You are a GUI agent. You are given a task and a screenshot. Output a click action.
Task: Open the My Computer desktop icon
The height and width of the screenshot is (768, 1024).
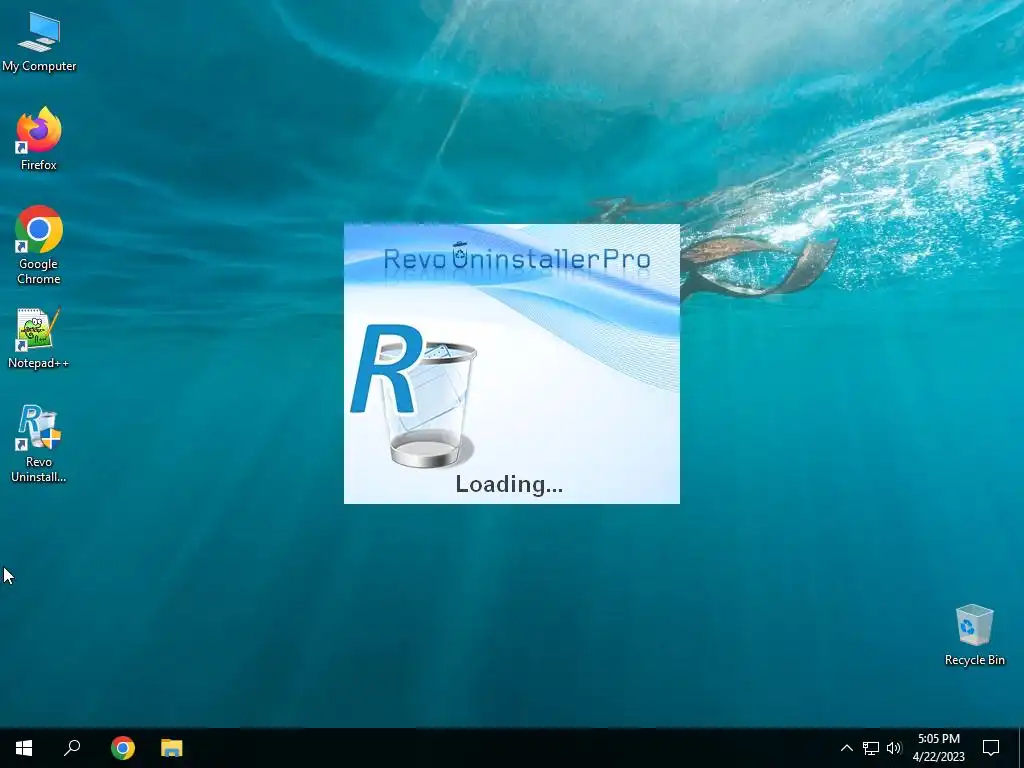pos(39,42)
